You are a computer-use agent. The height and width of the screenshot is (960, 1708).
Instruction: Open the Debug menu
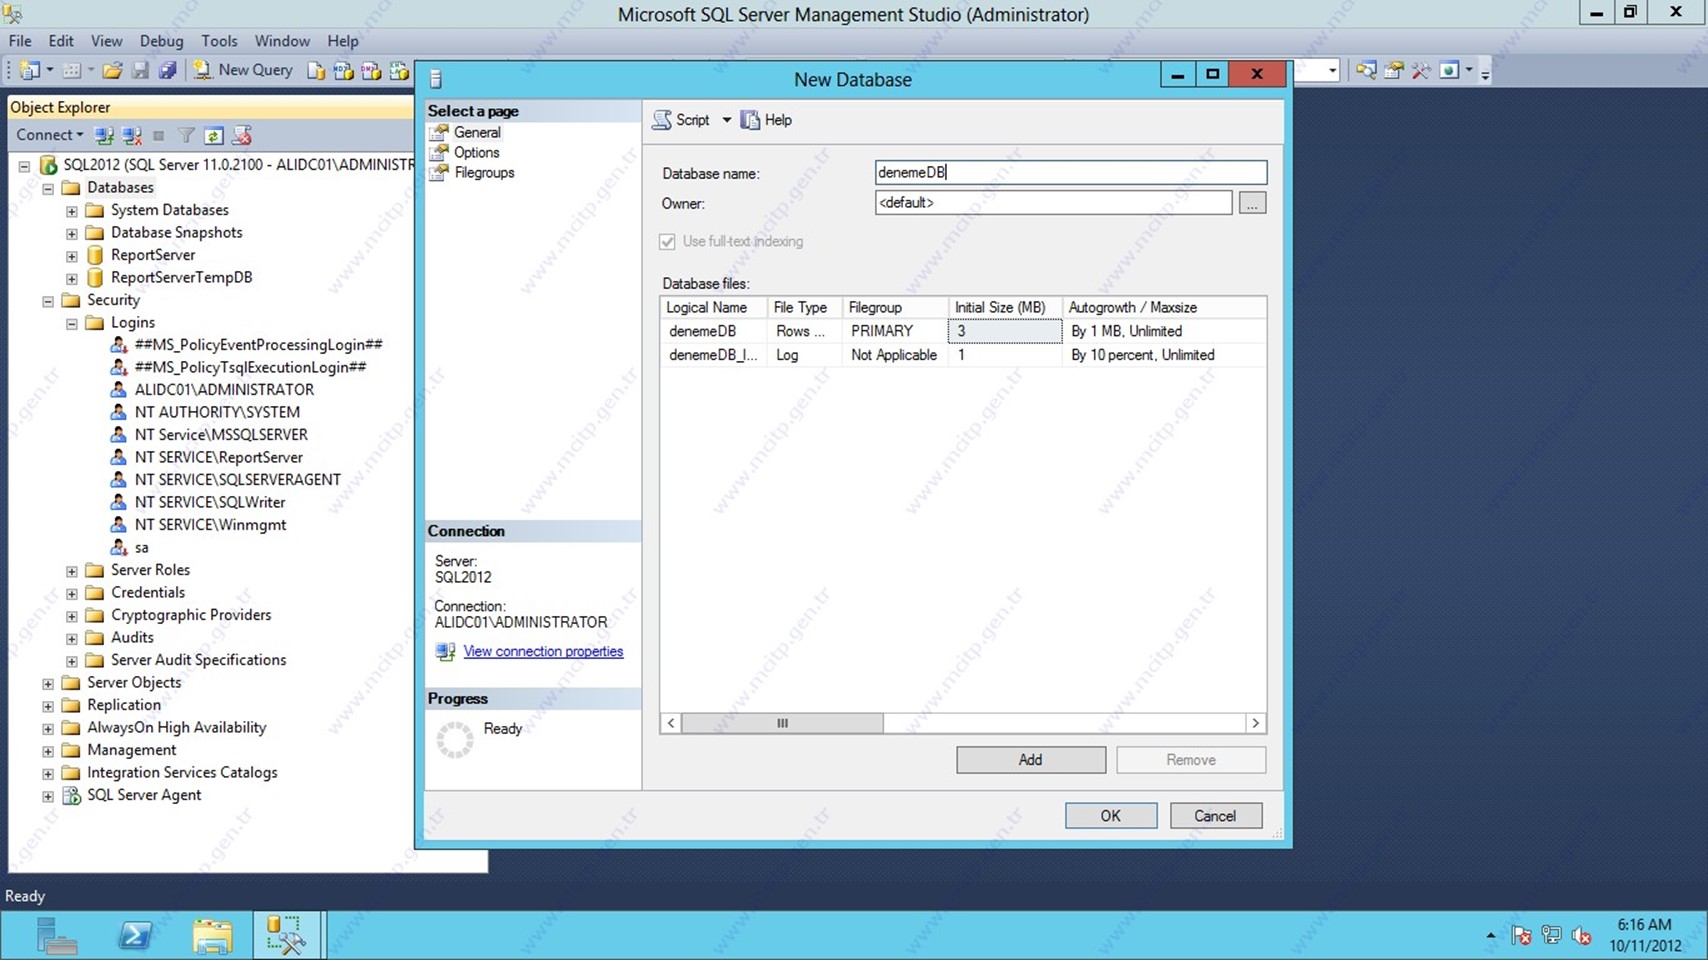click(x=161, y=41)
